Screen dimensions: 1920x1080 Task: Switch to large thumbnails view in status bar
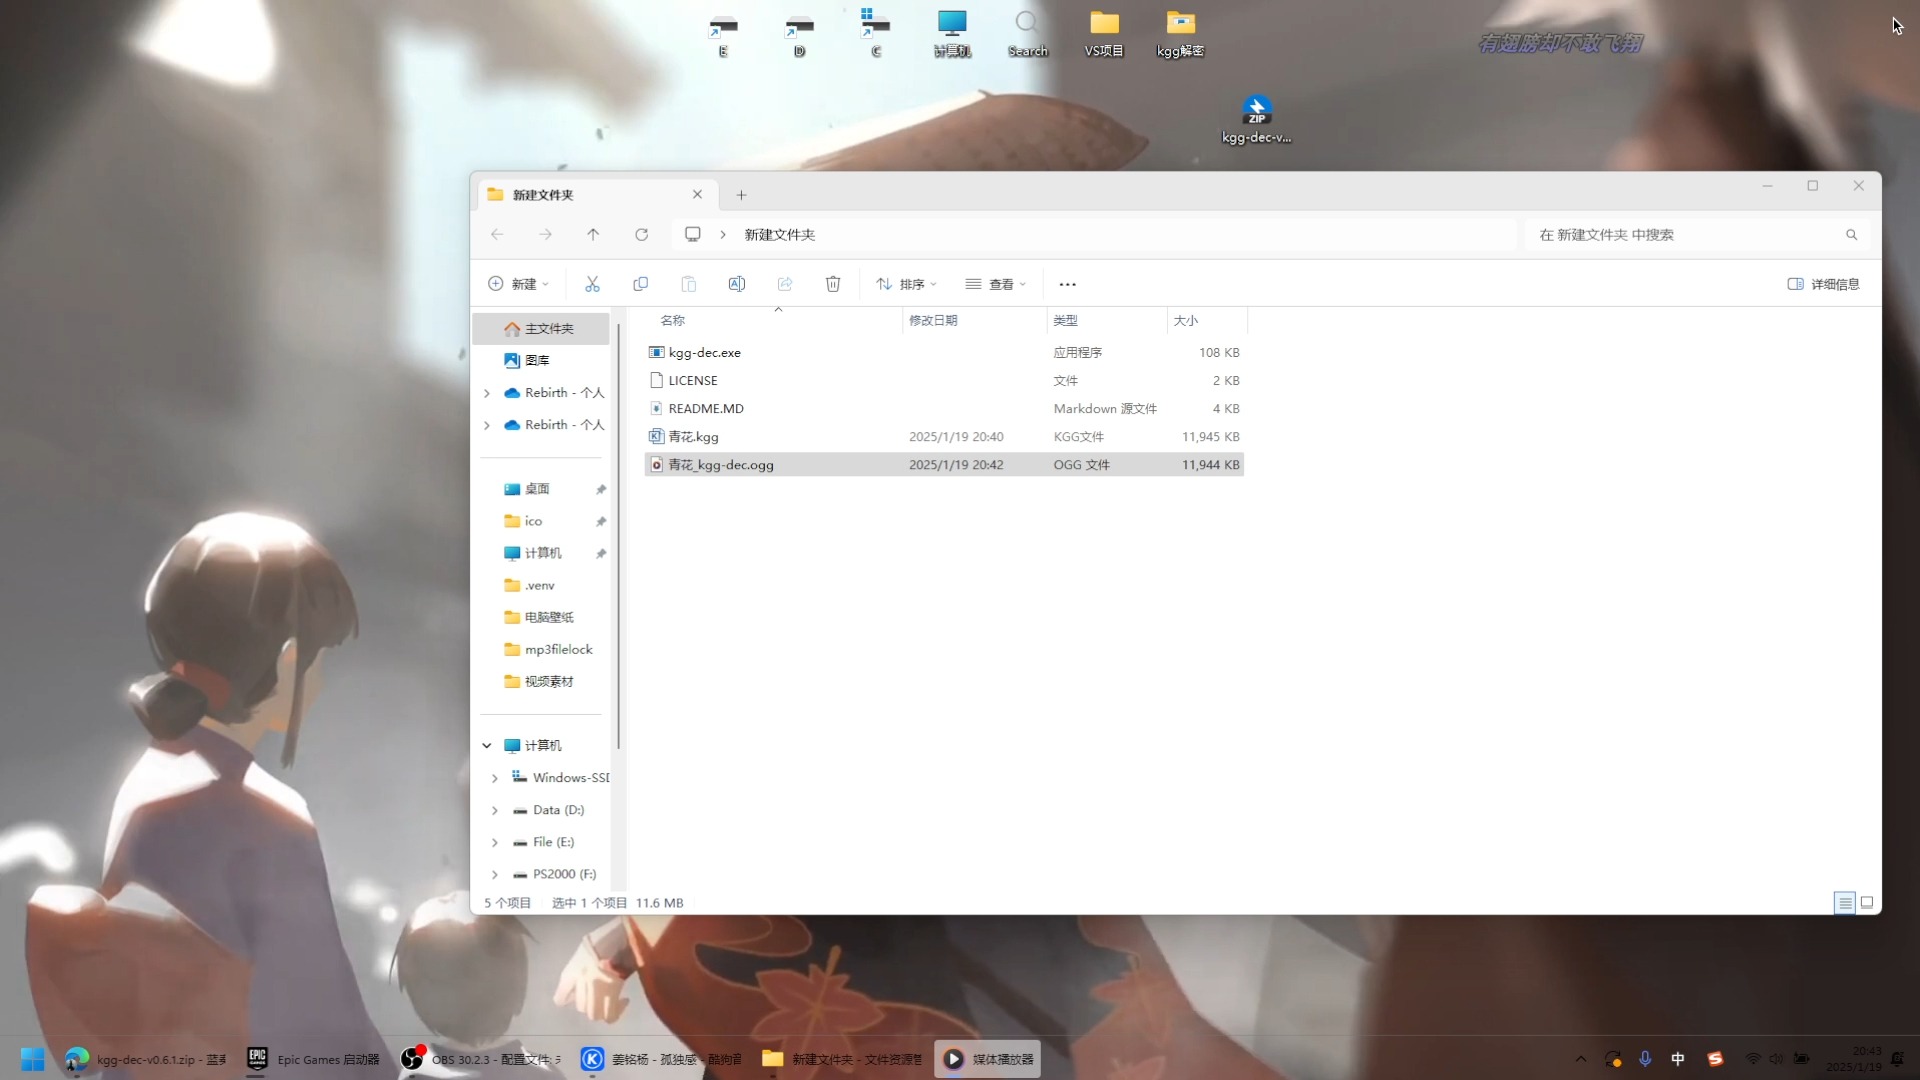(1866, 902)
